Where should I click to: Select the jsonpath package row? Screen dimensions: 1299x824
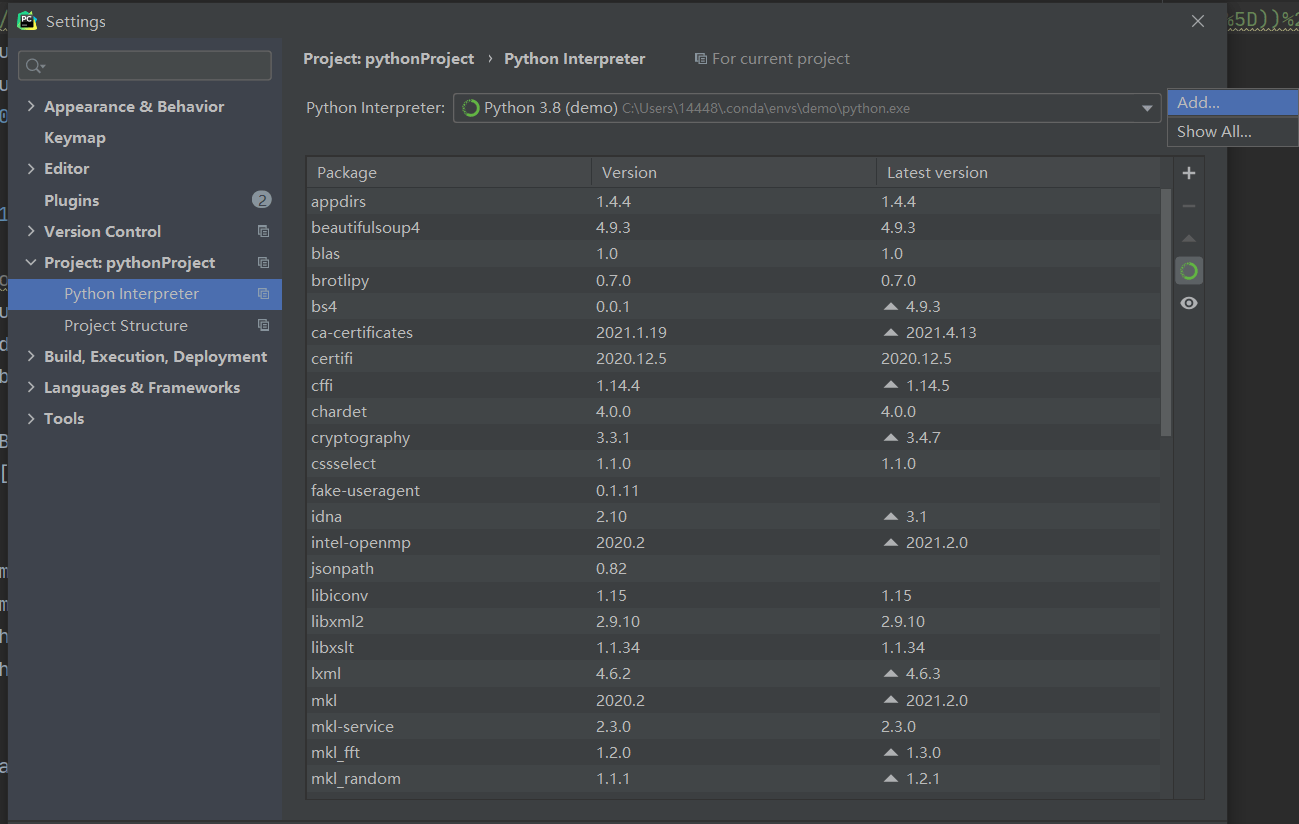coord(734,568)
